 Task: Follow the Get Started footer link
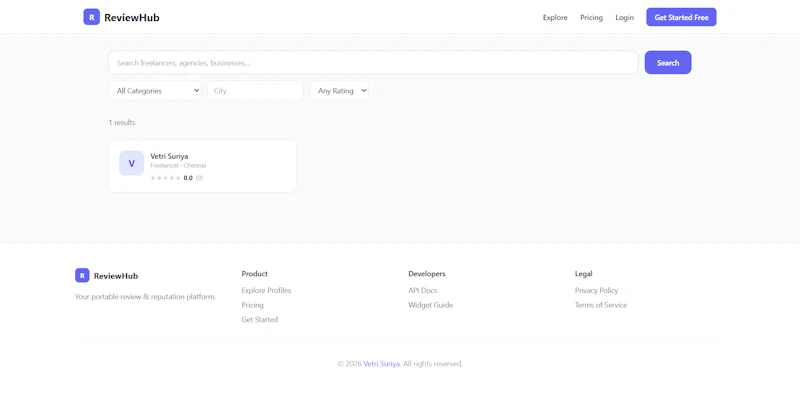(x=260, y=320)
